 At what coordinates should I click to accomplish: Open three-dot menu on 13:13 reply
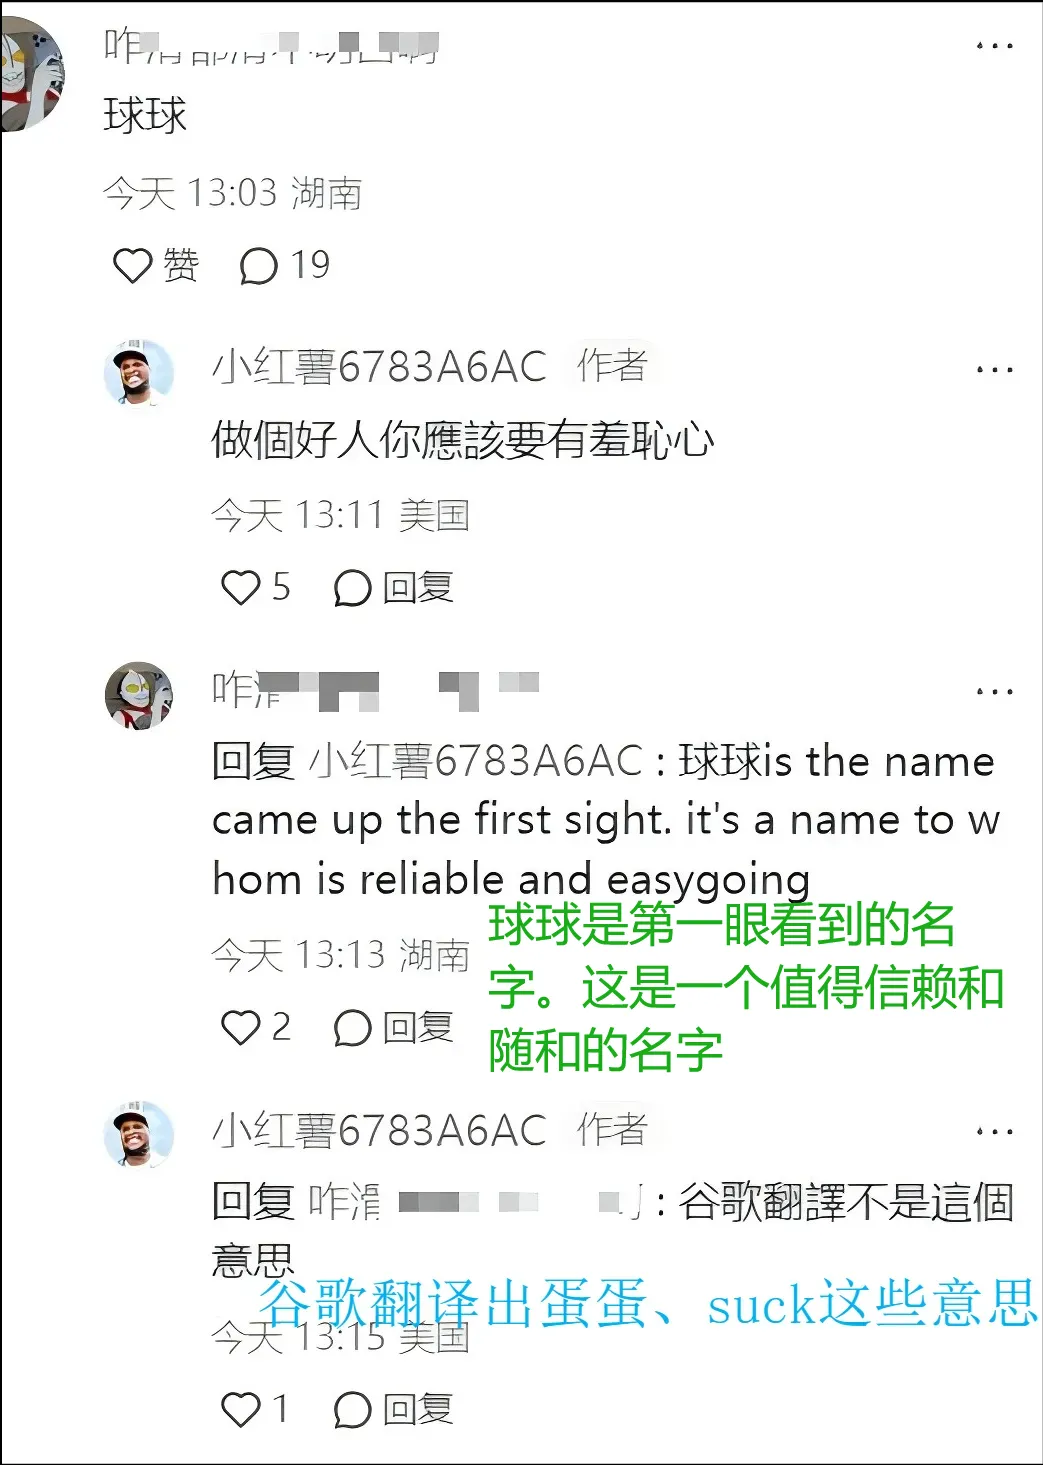(x=994, y=691)
